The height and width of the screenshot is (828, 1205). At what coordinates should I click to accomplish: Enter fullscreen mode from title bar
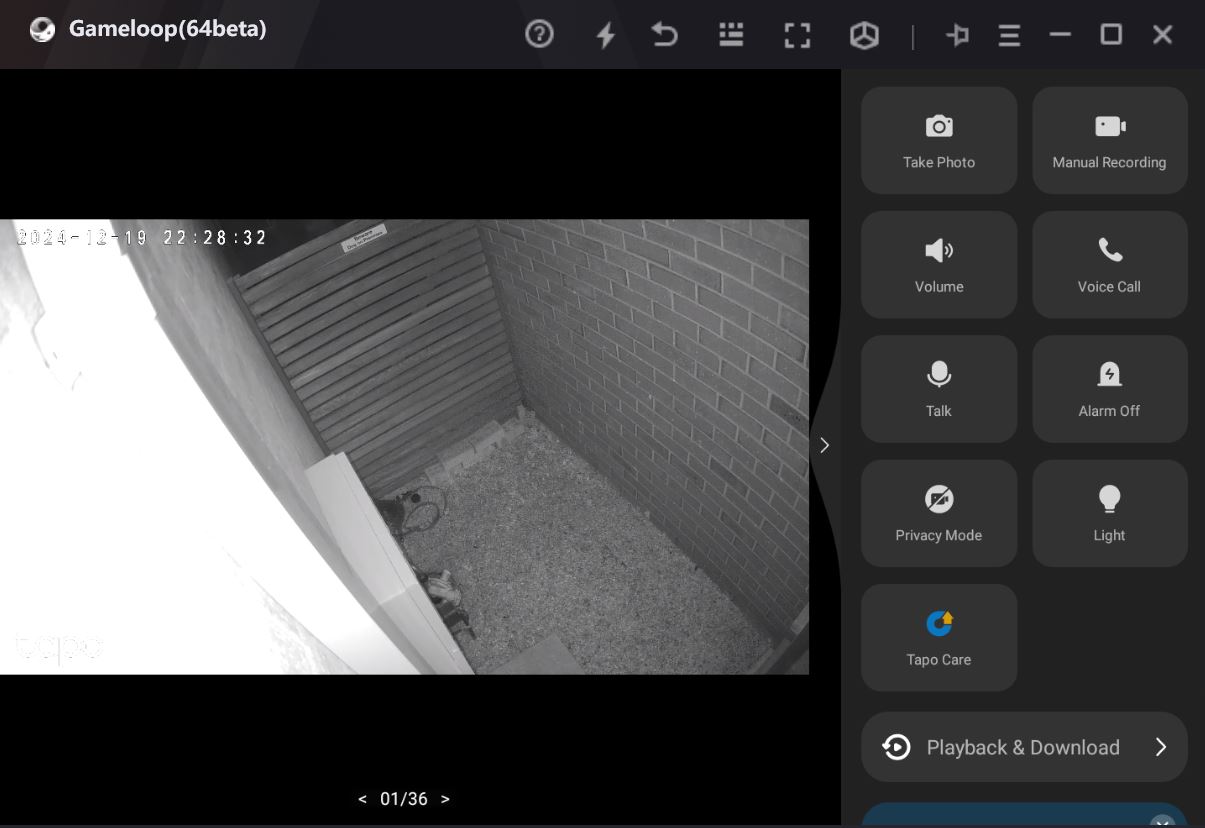[797, 35]
